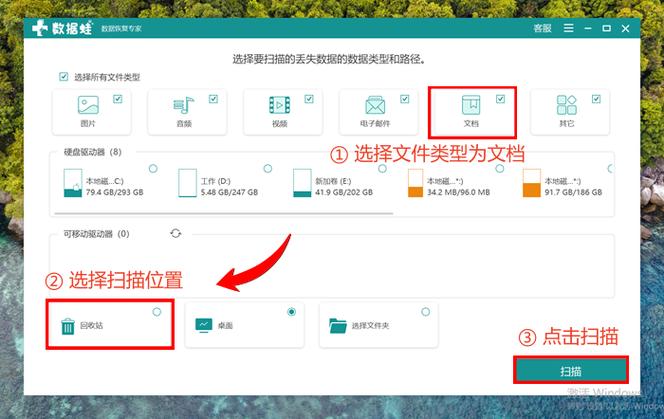
Task: Select the 文档 (documents) icon
Action: pos(471,105)
